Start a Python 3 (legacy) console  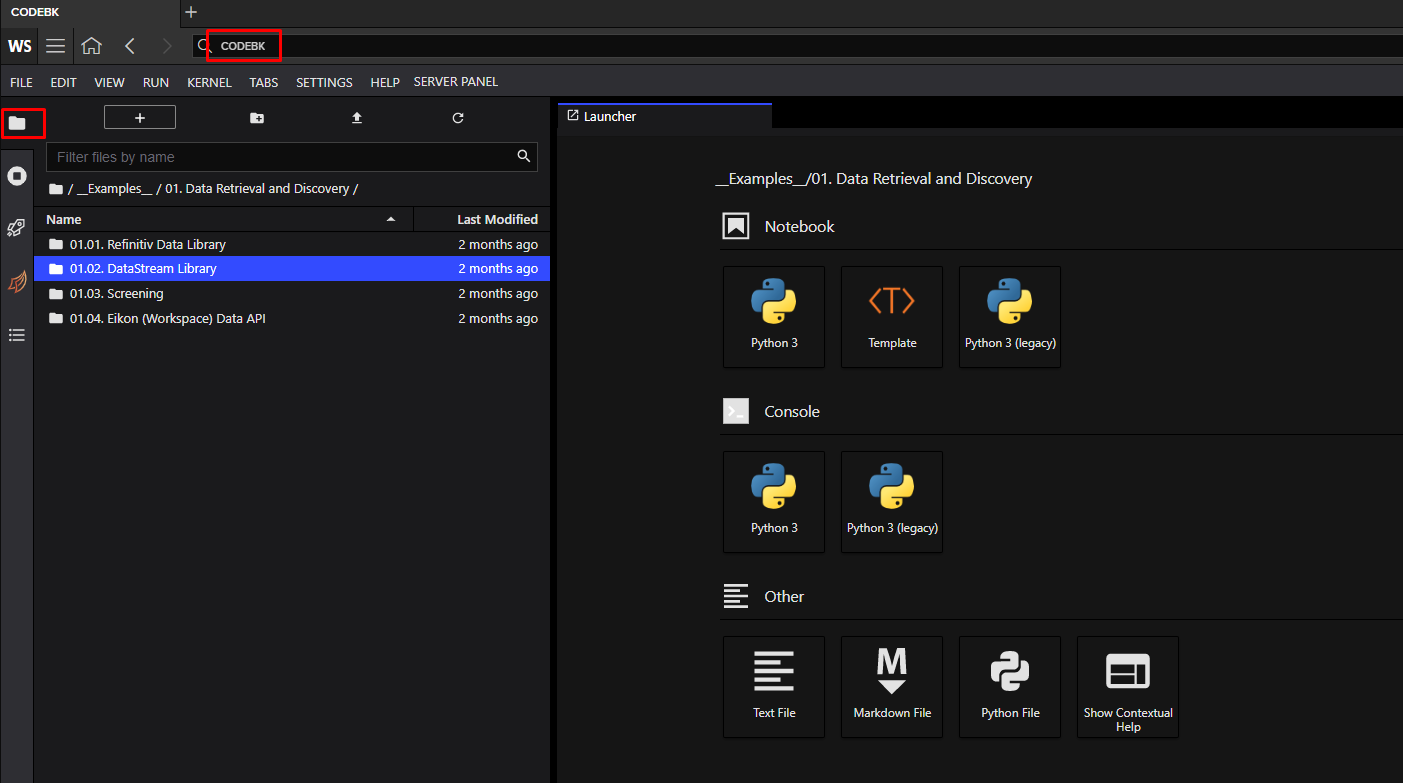892,502
